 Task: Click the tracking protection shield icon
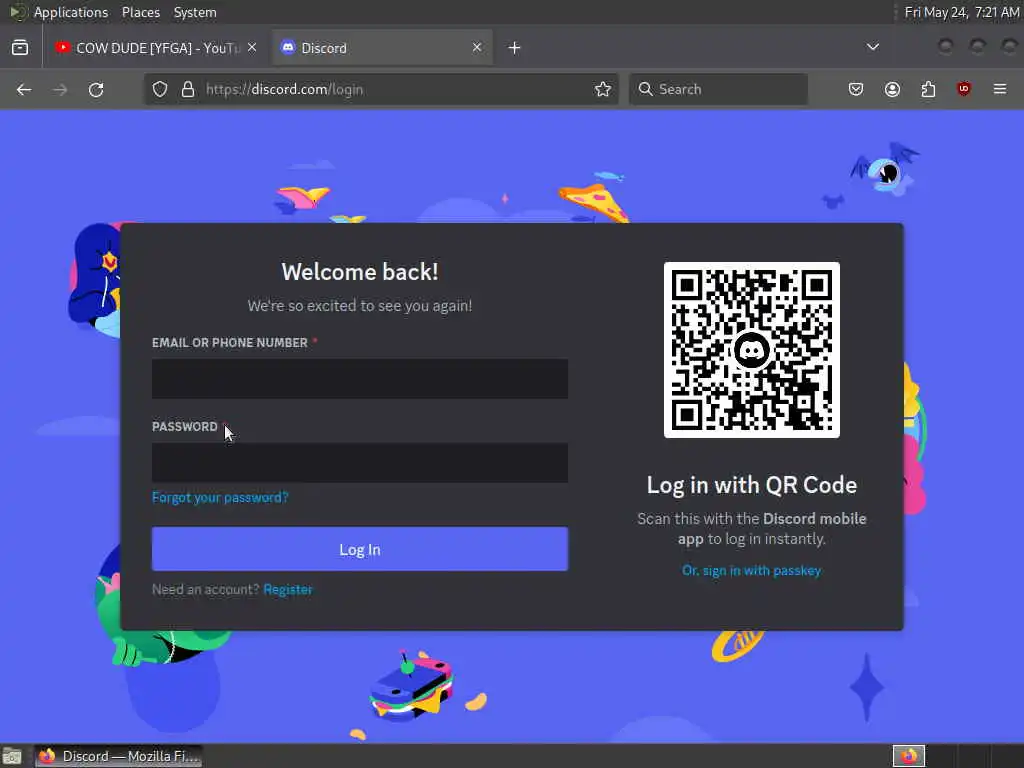(160, 89)
